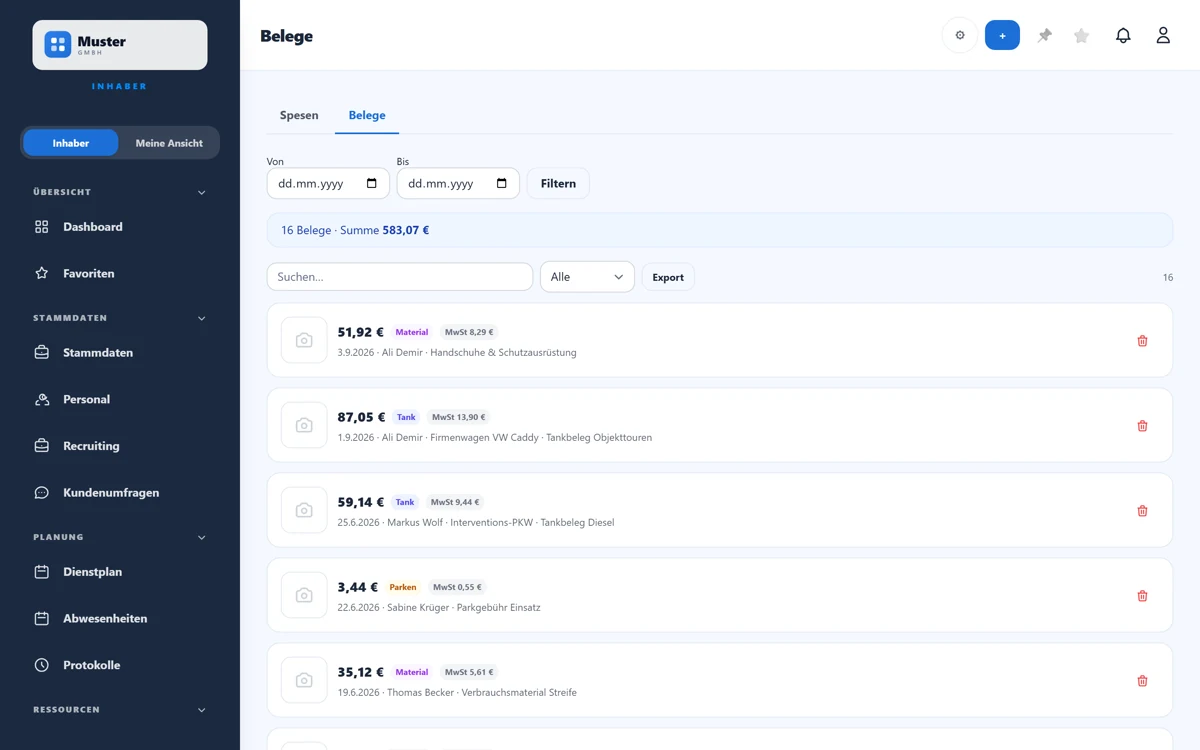This screenshot has width=1200, height=750.
Task: Click the Stammdaten briefcase icon in sidebar
Action: click(x=42, y=352)
